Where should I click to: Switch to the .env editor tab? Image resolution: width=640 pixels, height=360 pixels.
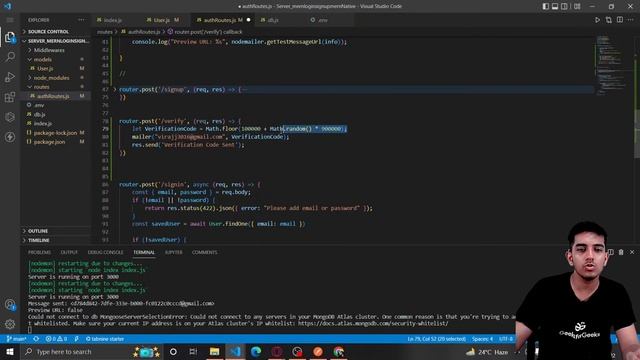(x=322, y=20)
